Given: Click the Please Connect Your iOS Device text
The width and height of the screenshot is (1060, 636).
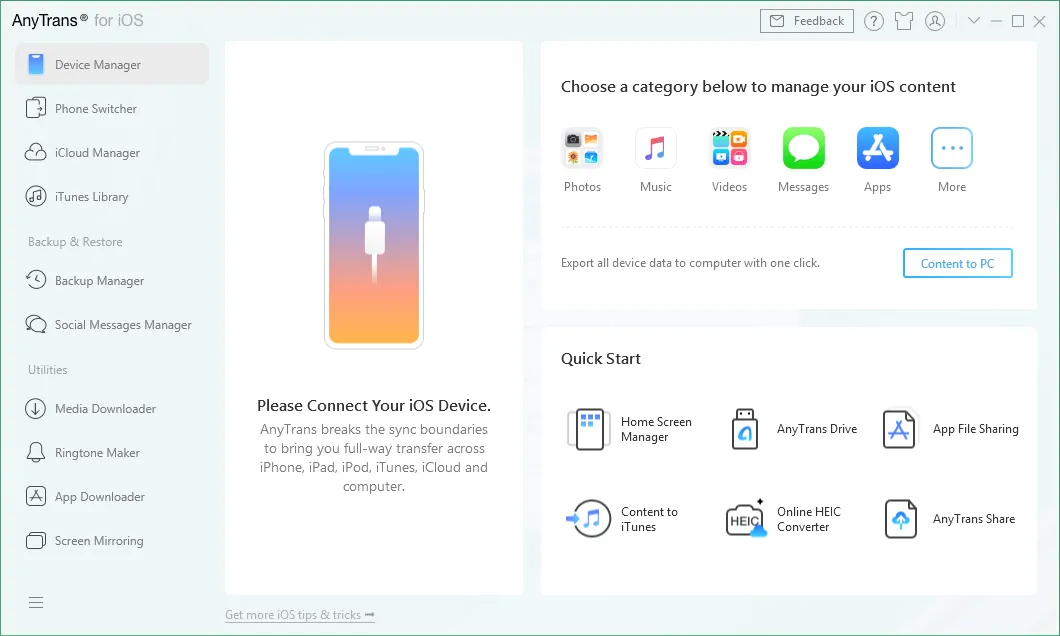Looking at the screenshot, I should (374, 406).
